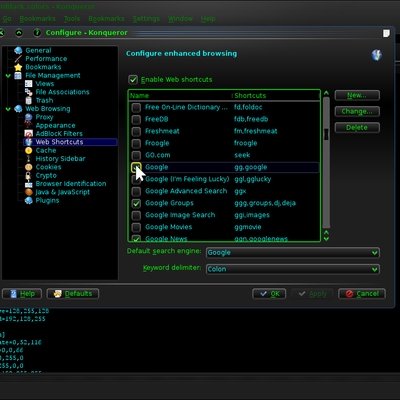Open the Settings menu
This screenshot has width=400, height=400.
coord(146,19)
